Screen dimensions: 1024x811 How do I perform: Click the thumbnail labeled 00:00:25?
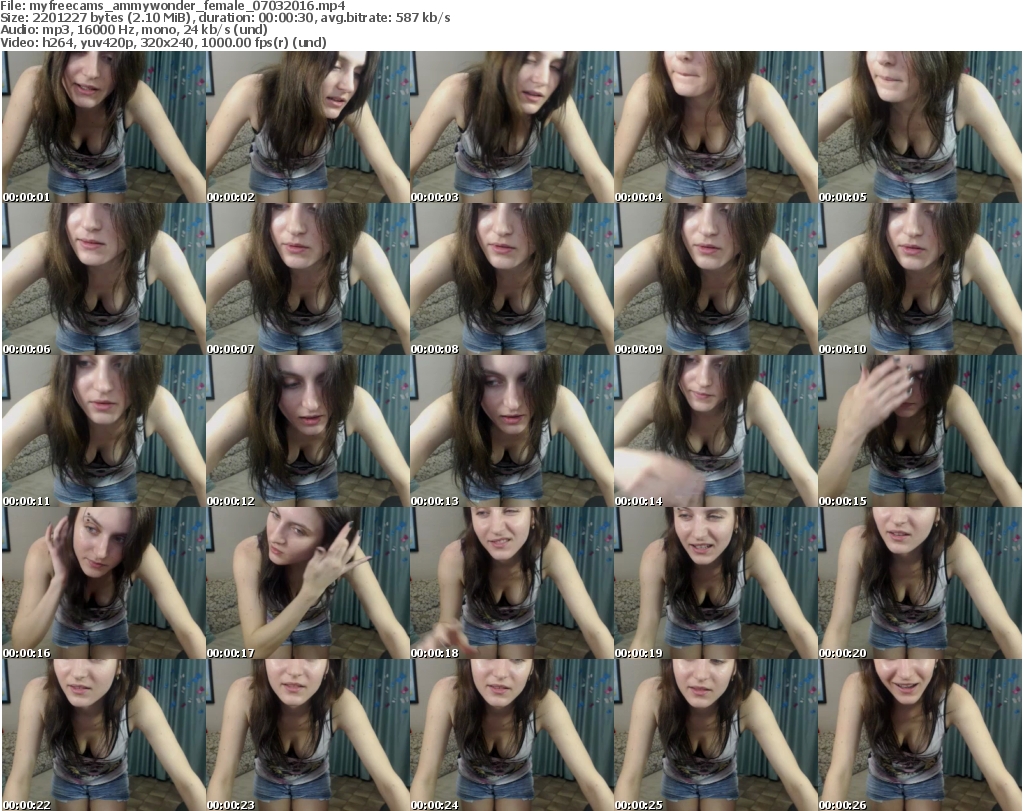715,735
